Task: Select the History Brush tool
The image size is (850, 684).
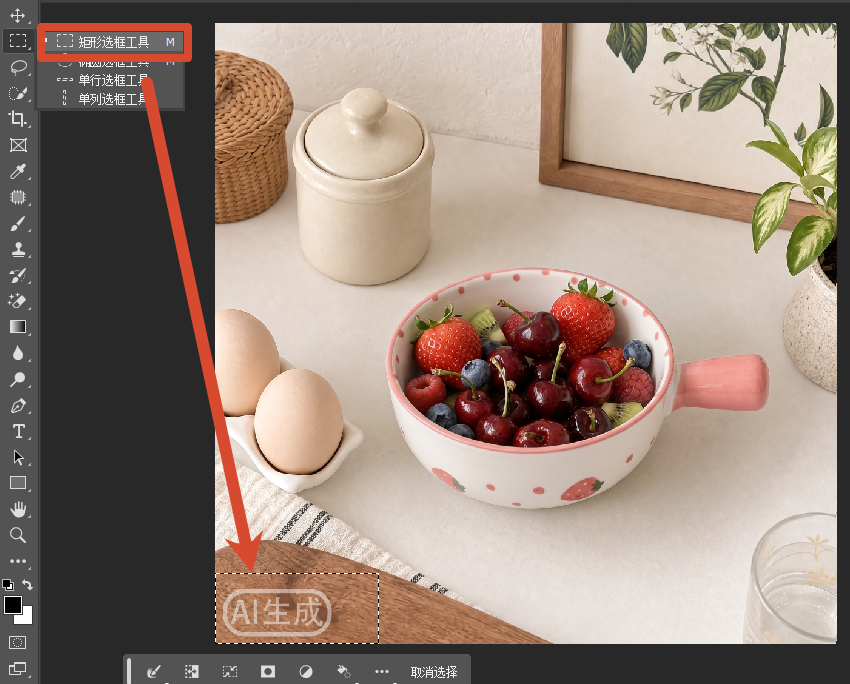Action: tap(18, 275)
